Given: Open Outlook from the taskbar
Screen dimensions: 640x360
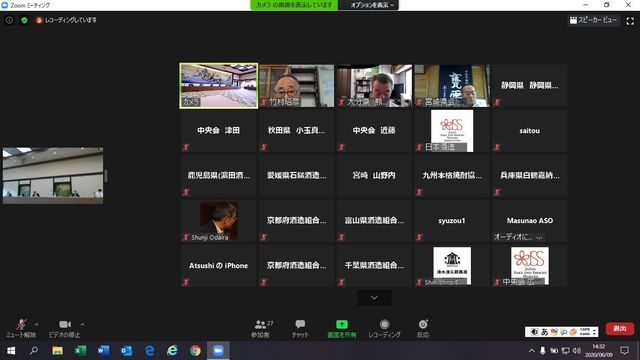Looking at the screenshot, I should (127, 351).
